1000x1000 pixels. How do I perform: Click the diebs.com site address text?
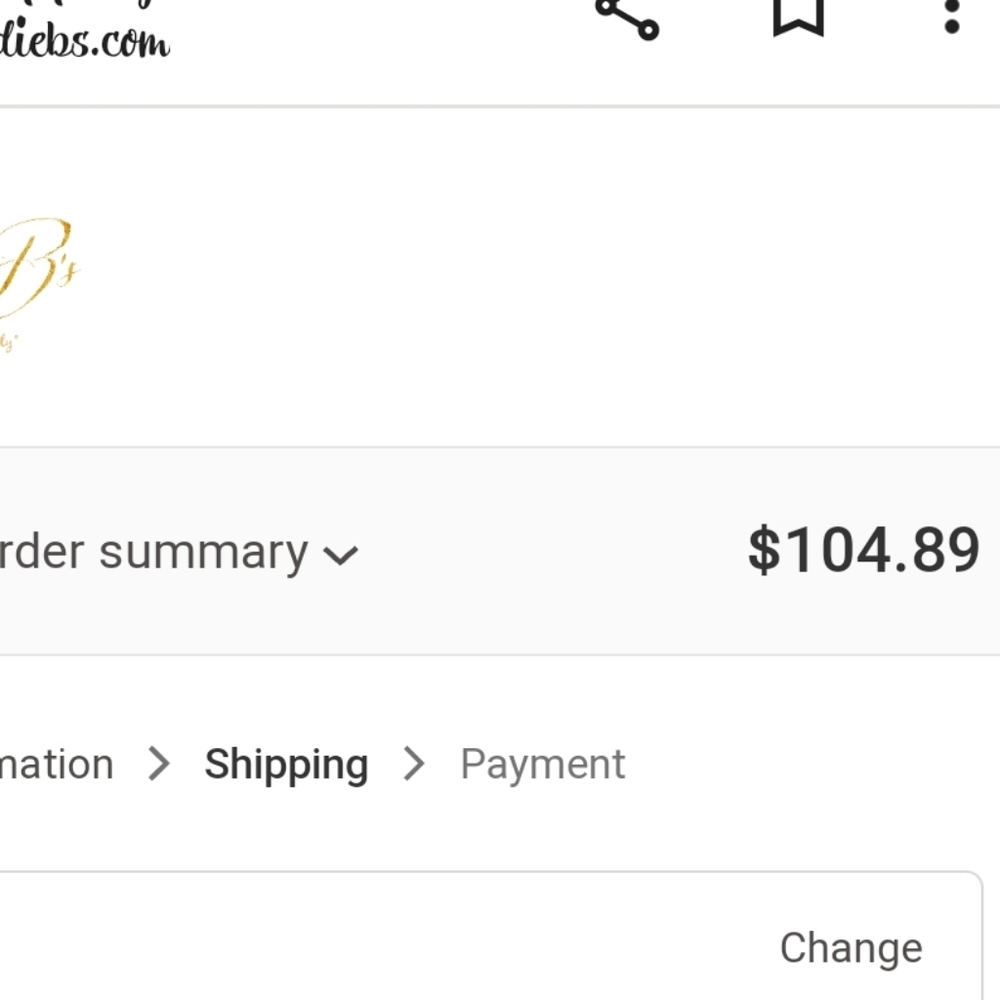(84, 41)
